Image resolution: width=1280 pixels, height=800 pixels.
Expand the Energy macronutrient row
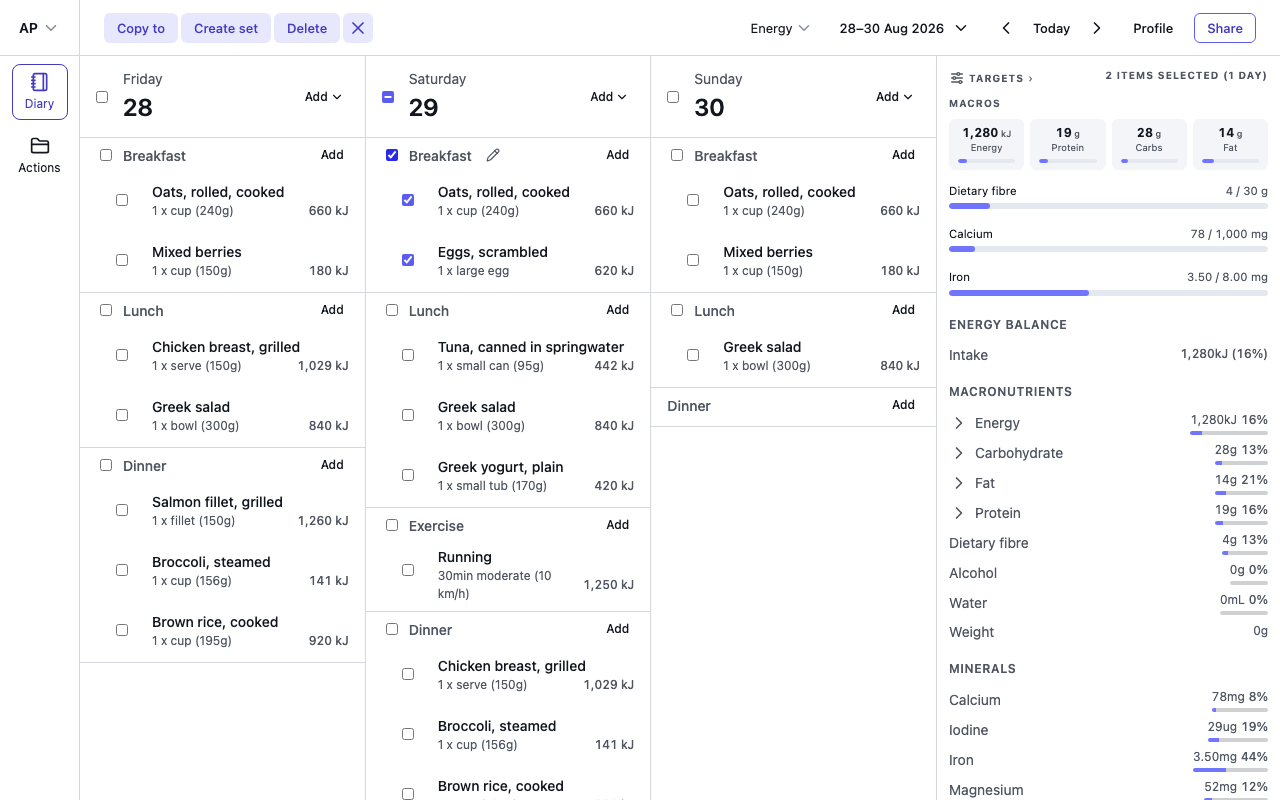pos(959,423)
